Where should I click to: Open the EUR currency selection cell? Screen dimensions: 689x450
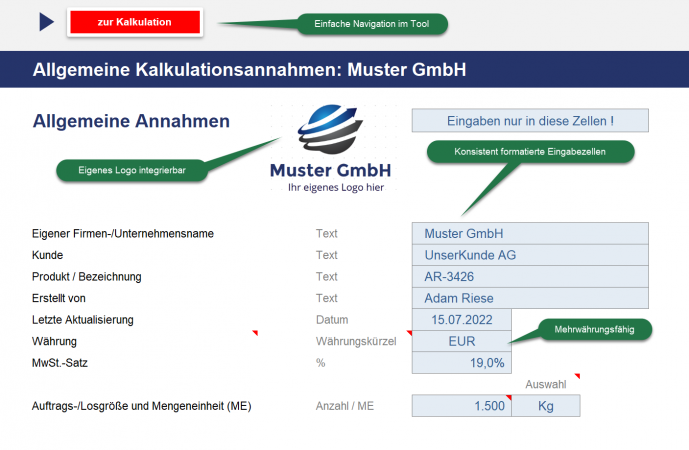click(461, 341)
